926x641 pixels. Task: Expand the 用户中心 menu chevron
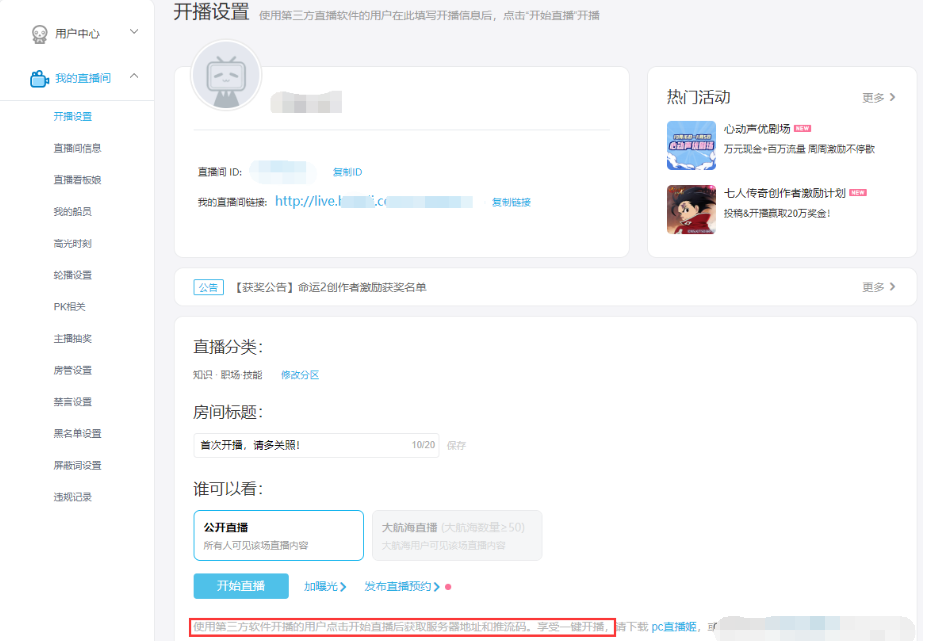click(134, 32)
